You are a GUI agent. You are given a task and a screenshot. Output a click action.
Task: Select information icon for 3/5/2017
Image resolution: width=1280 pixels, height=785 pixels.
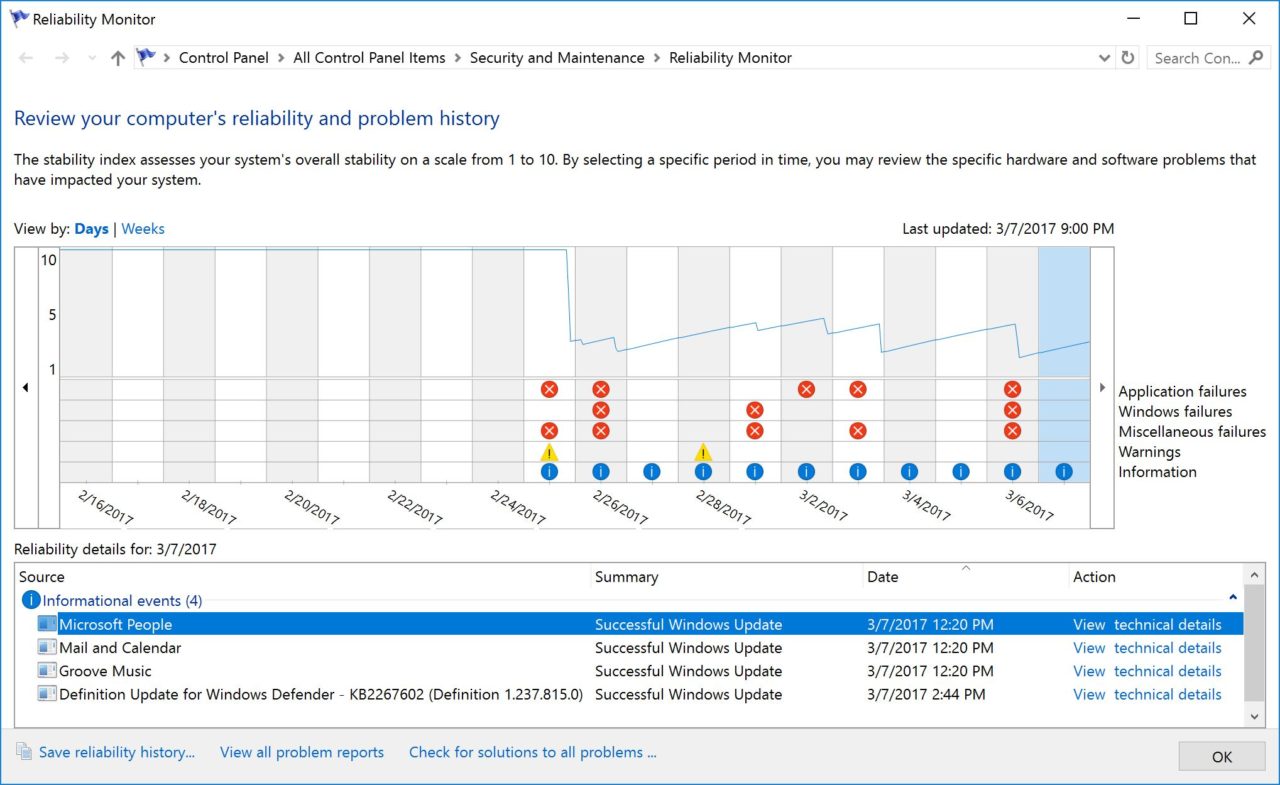point(961,472)
